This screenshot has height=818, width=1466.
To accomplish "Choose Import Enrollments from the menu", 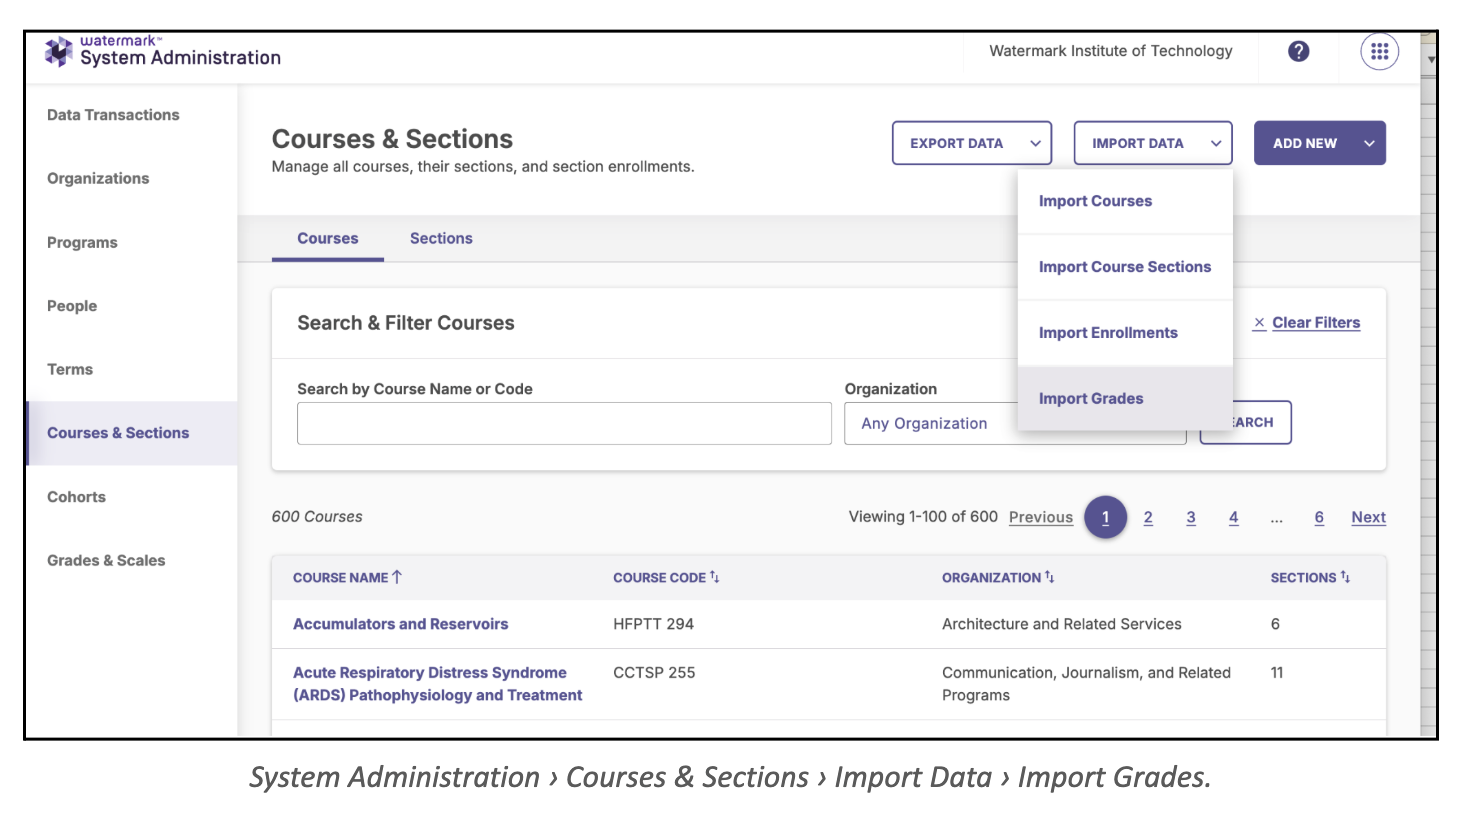I will 1125,333.
